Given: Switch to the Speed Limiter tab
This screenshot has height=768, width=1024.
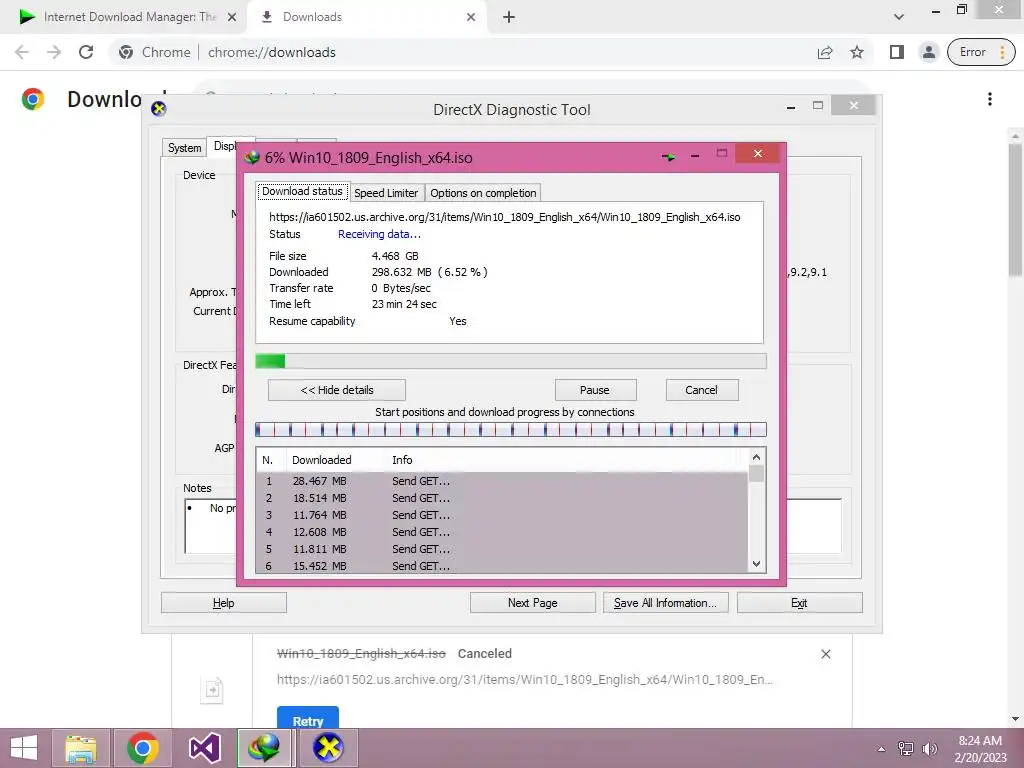Looking at the screenshot, I should point(386,193).
